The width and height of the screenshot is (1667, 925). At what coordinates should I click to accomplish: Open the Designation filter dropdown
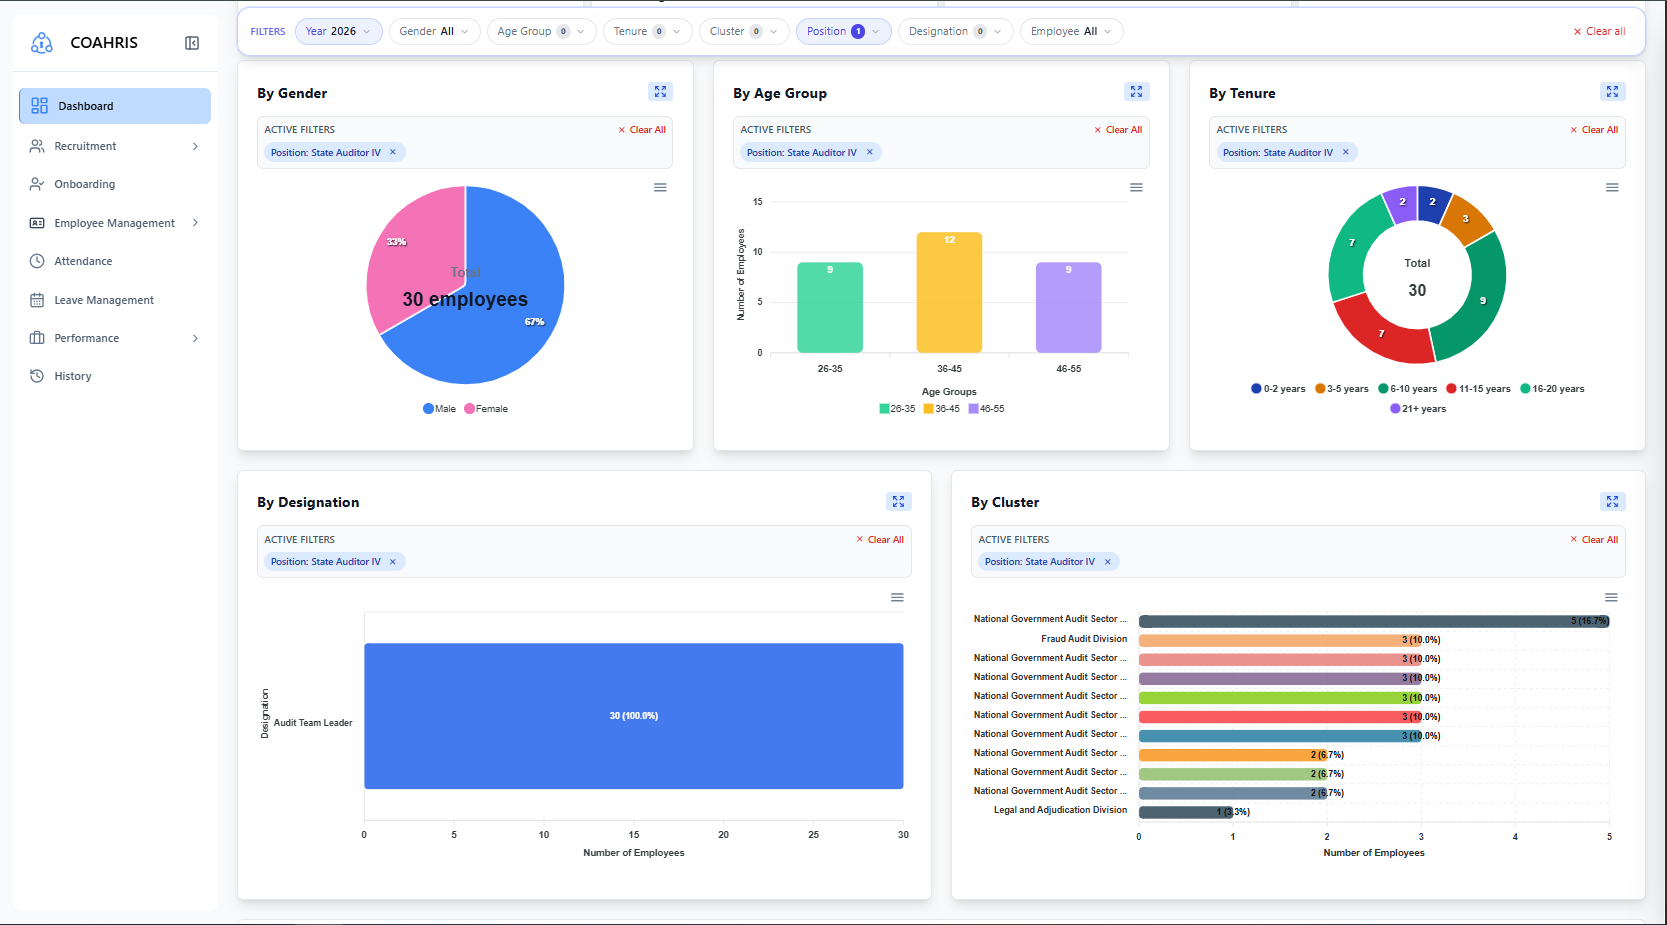(x=955, y=32)
